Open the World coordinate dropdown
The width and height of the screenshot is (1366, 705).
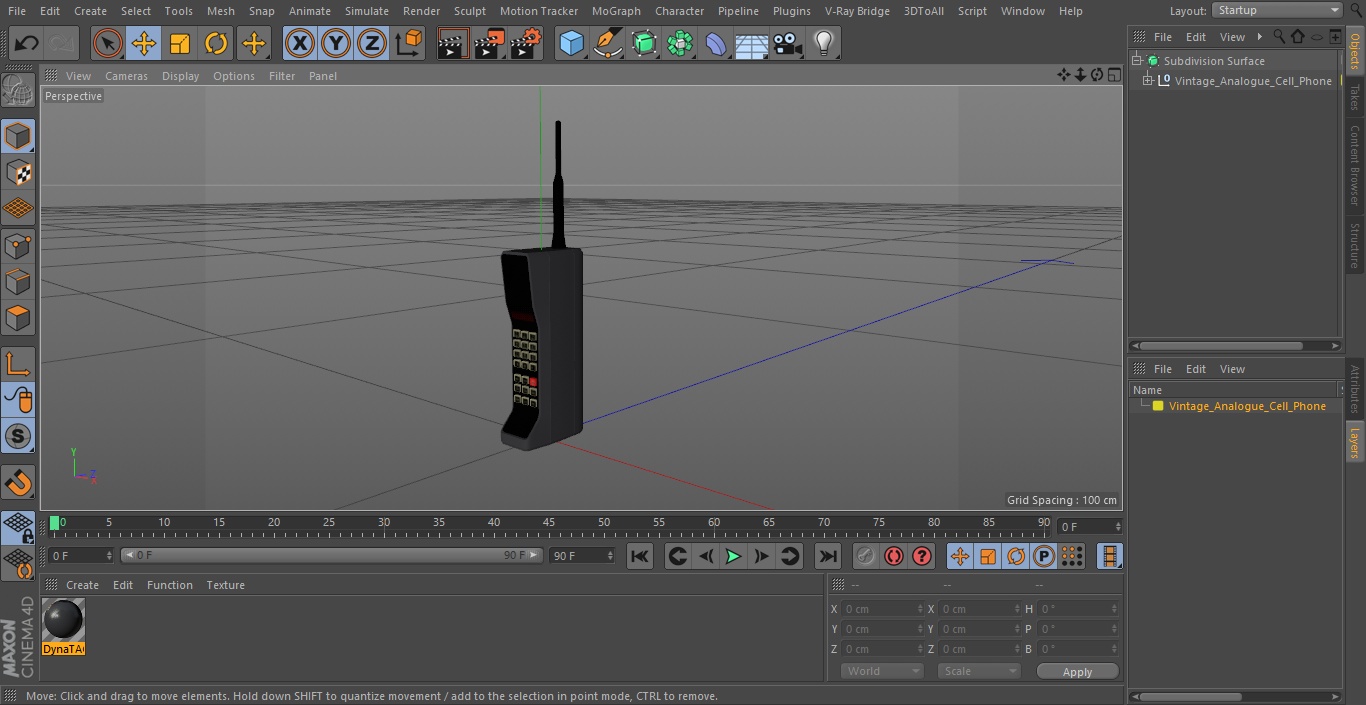click(x=881, y=671)
